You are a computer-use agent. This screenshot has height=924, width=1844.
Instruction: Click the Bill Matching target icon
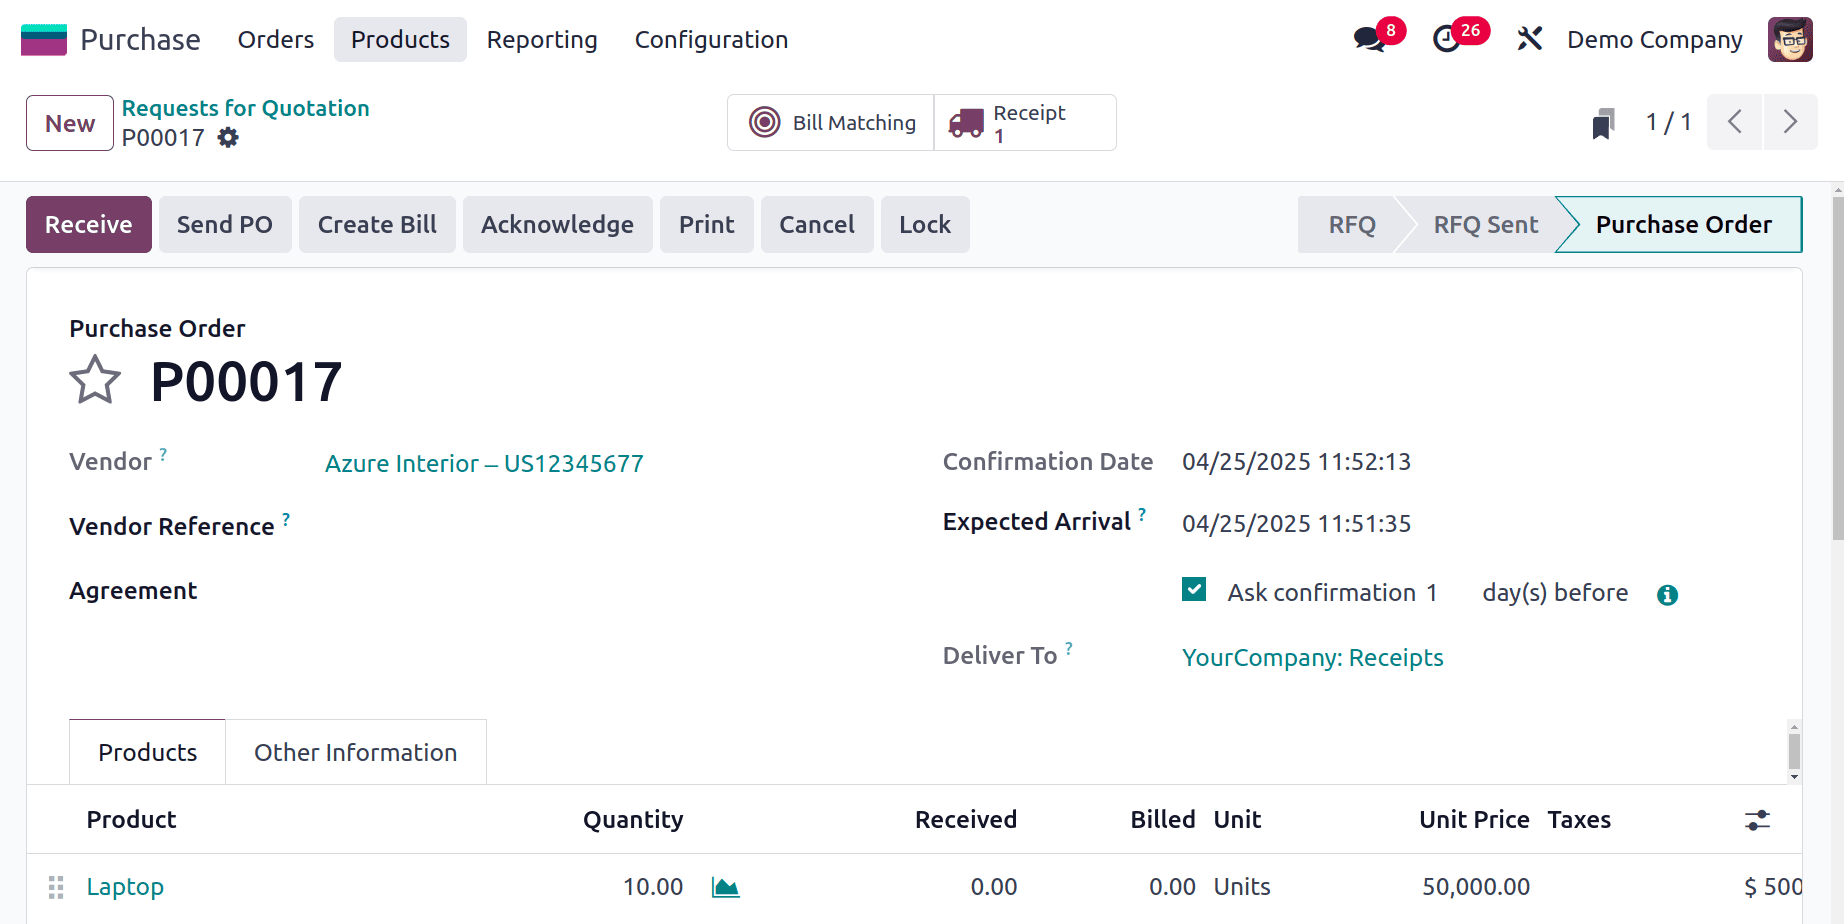click(765, 122)
